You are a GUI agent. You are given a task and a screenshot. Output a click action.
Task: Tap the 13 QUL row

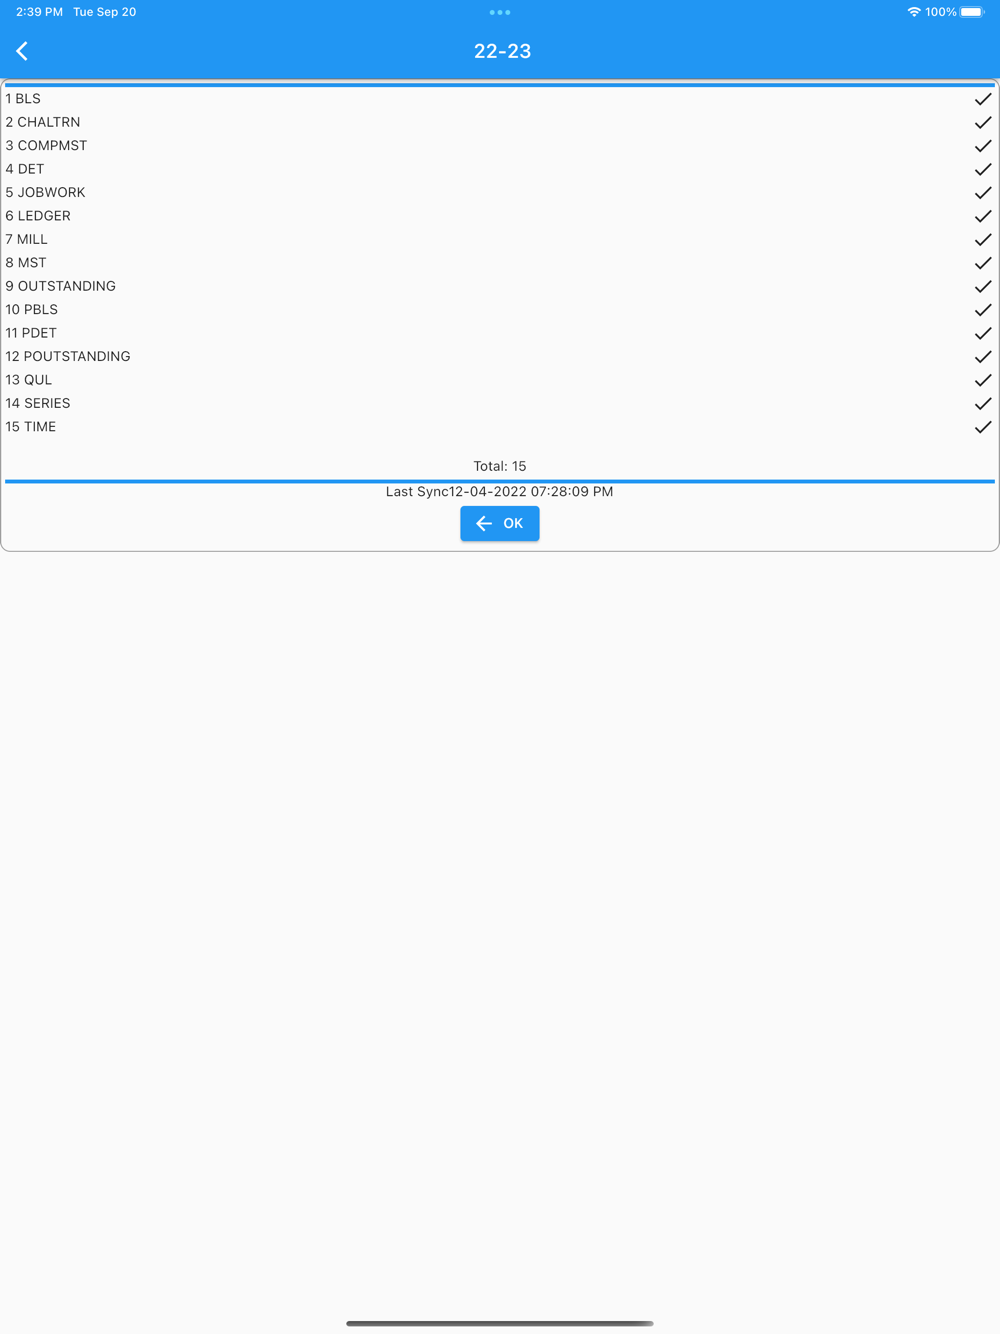(x=500, y=380)
